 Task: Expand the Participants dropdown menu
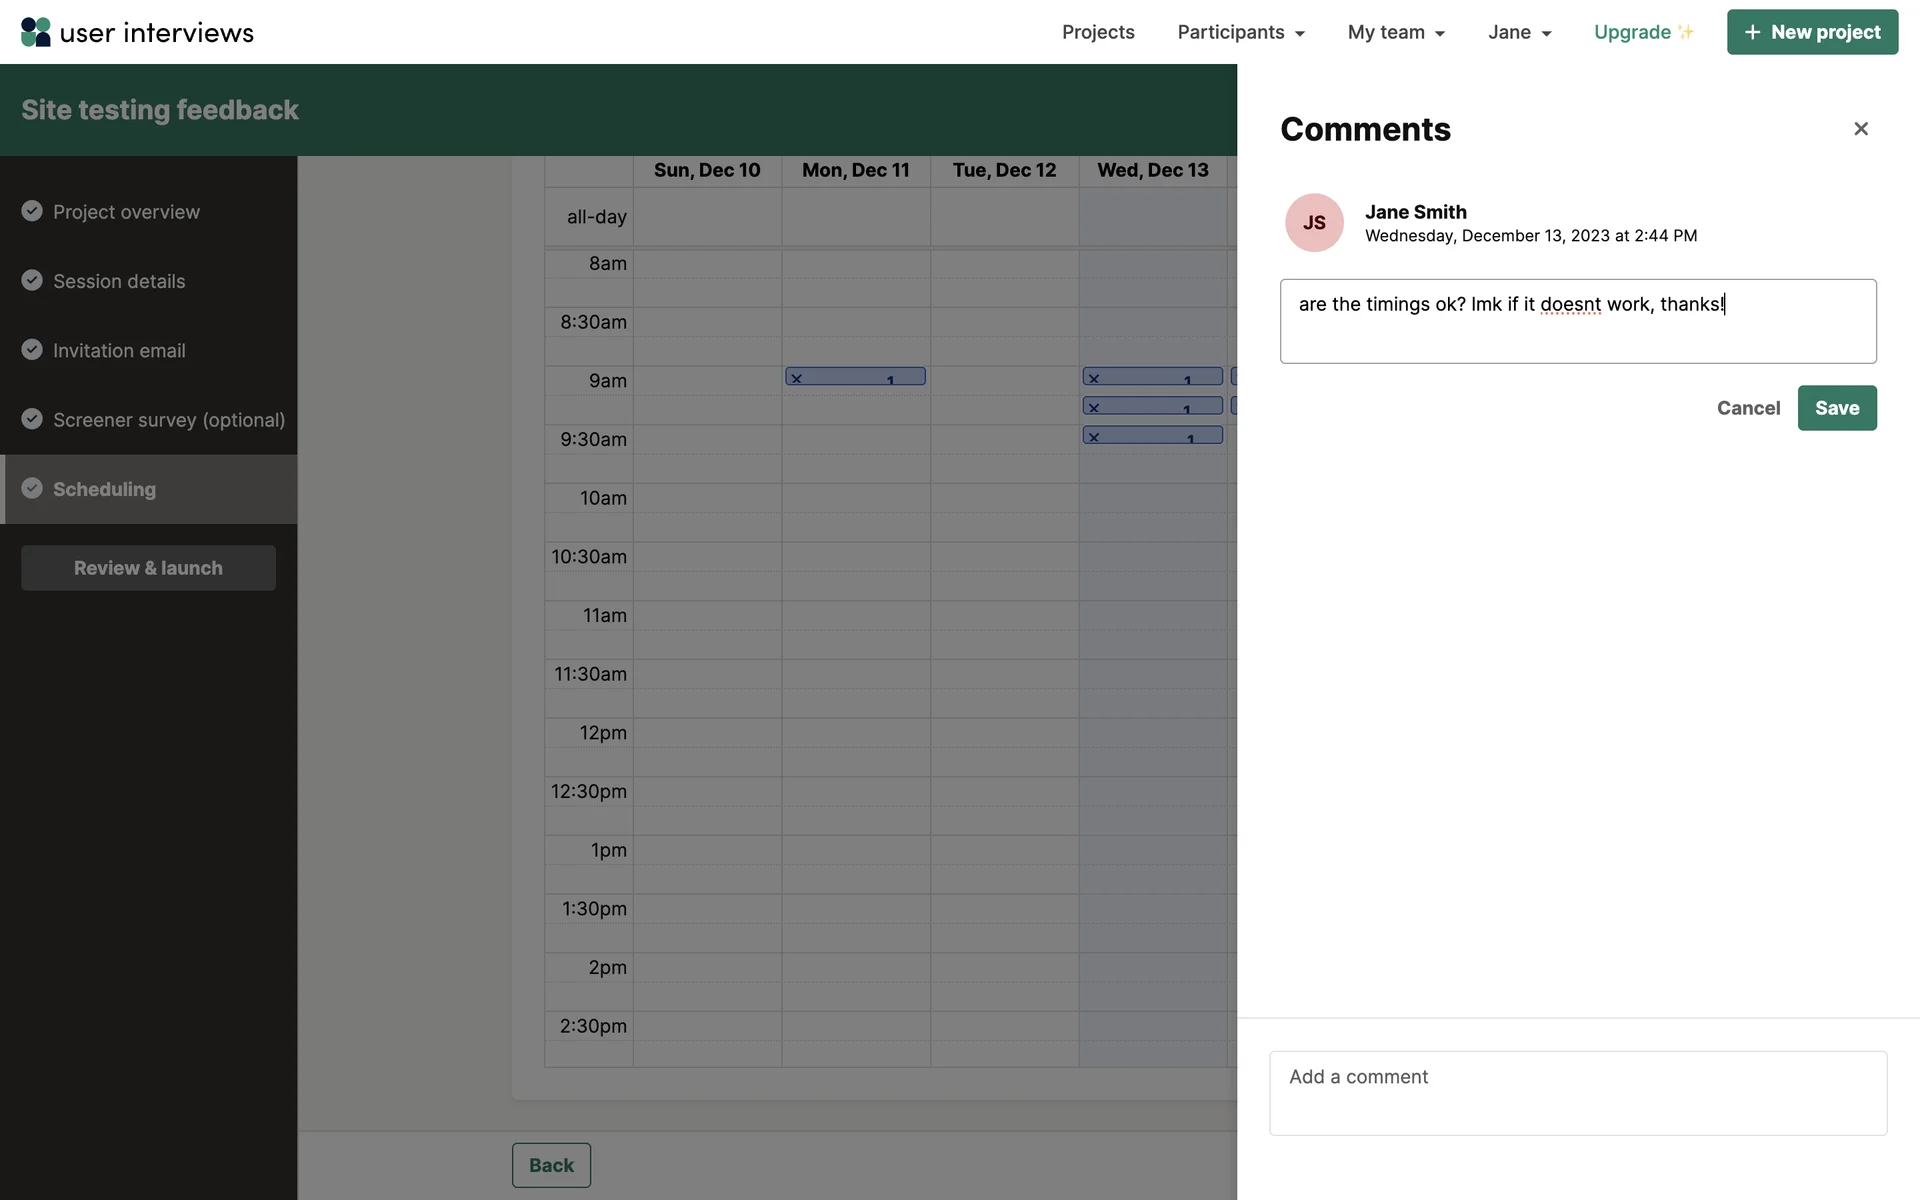coord(1240,32)
